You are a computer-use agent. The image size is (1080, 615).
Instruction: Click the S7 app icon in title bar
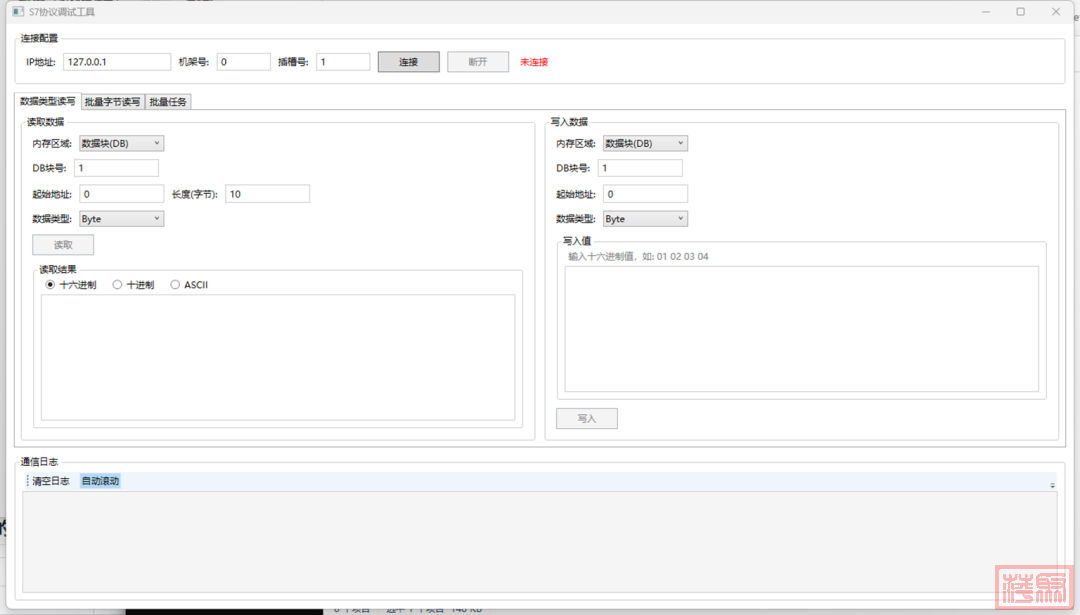pyautogui.click(x=17, y=12)
